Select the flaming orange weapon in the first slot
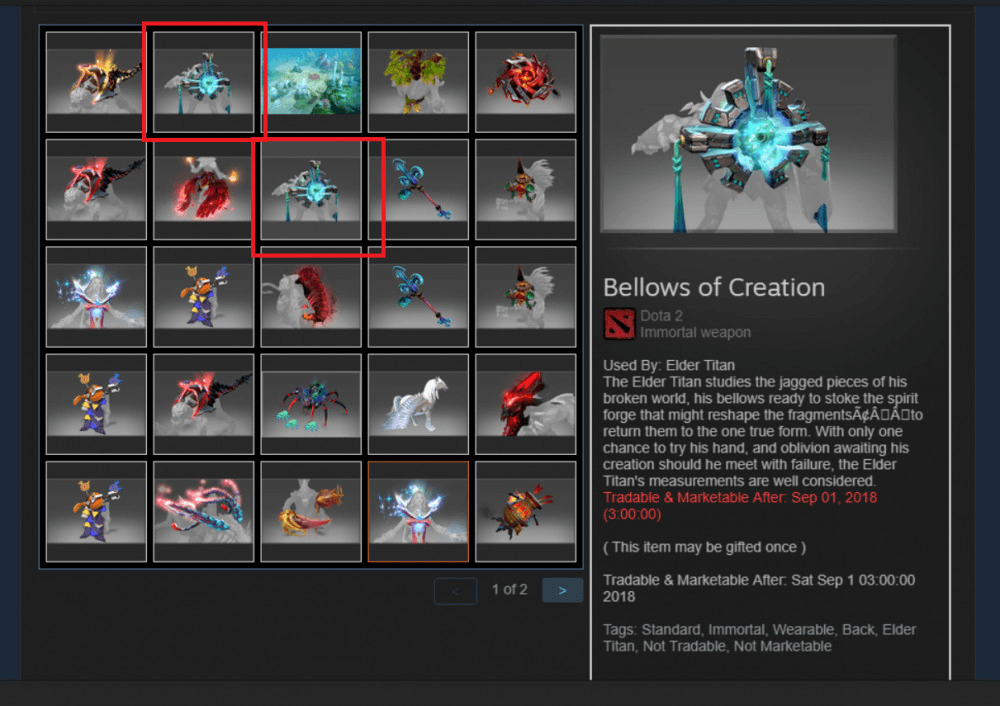 (x=96, y=82)
